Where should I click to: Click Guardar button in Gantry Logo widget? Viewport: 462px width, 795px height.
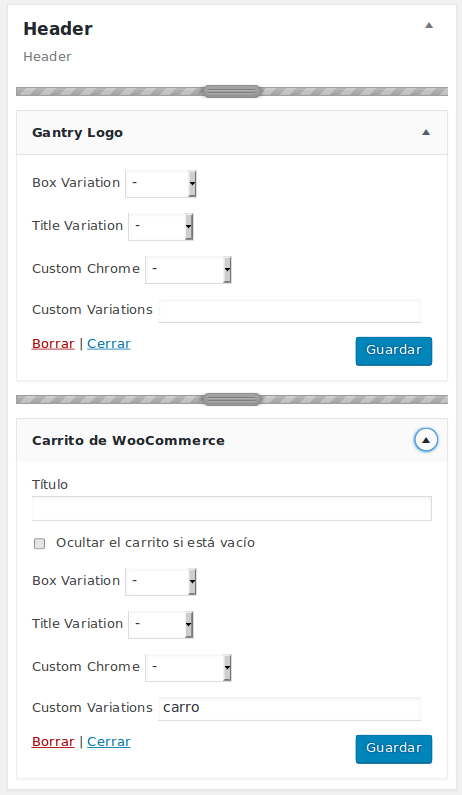pyautogui.click(x=394, y=351)
